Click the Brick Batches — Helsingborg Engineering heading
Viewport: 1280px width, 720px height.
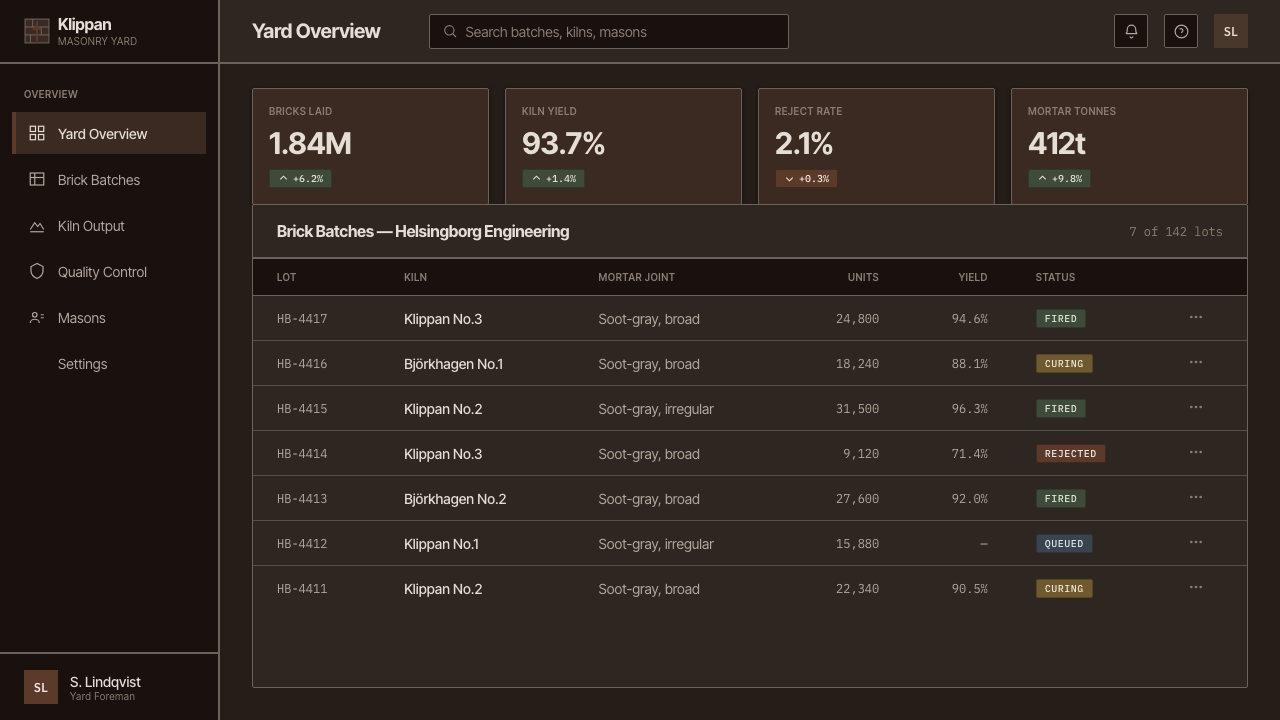point(423,231)
